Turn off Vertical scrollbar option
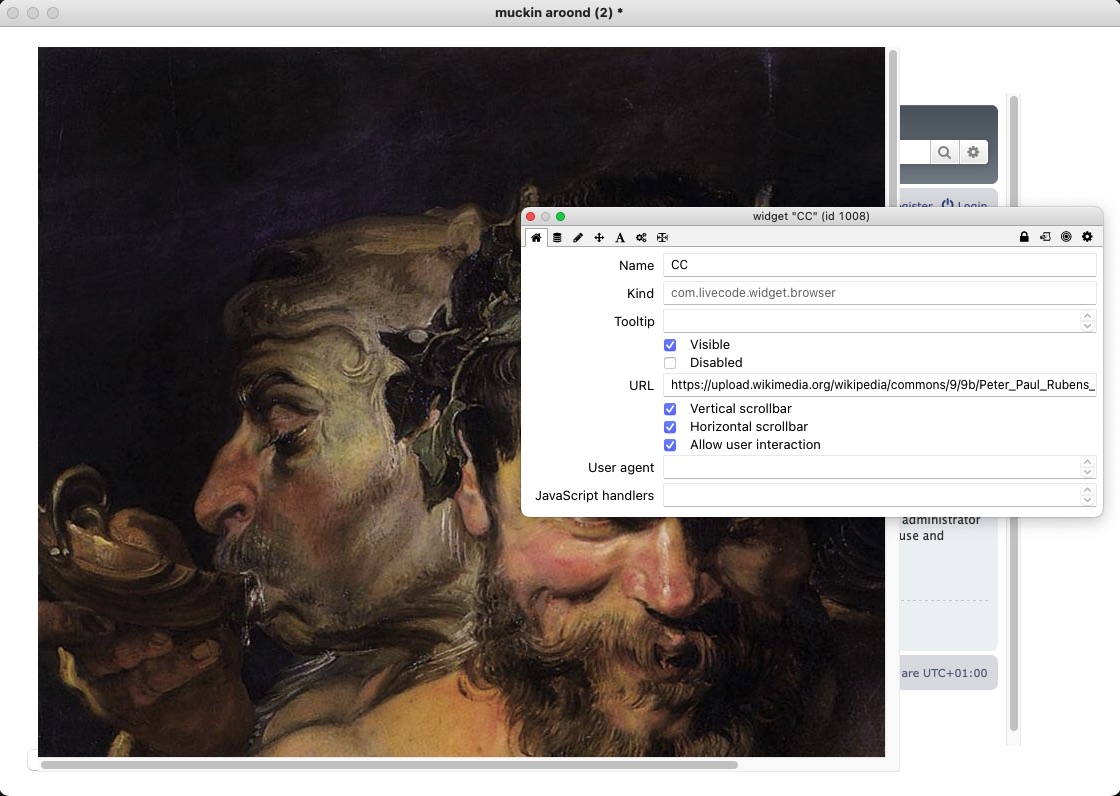 coord(670,409)
